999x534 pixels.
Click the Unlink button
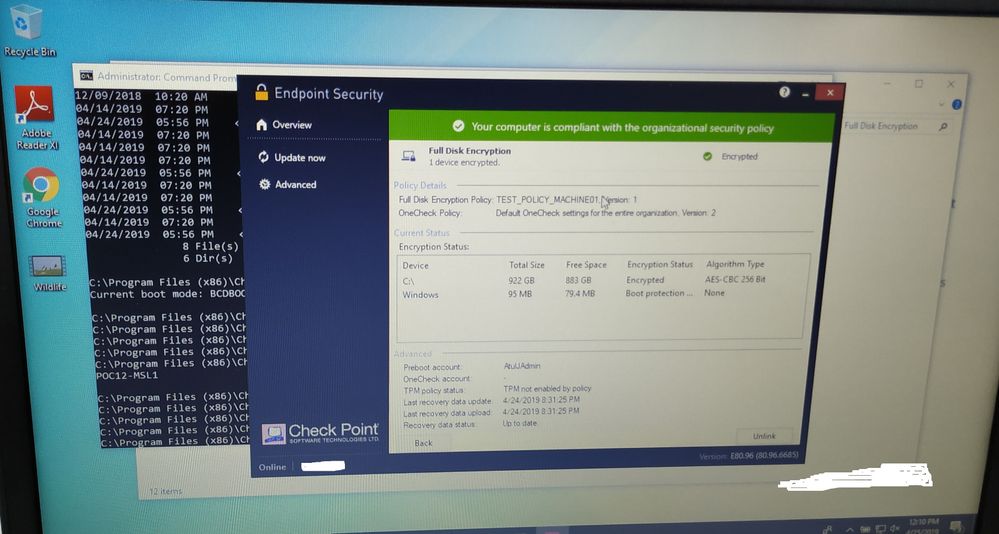(764, 436)
